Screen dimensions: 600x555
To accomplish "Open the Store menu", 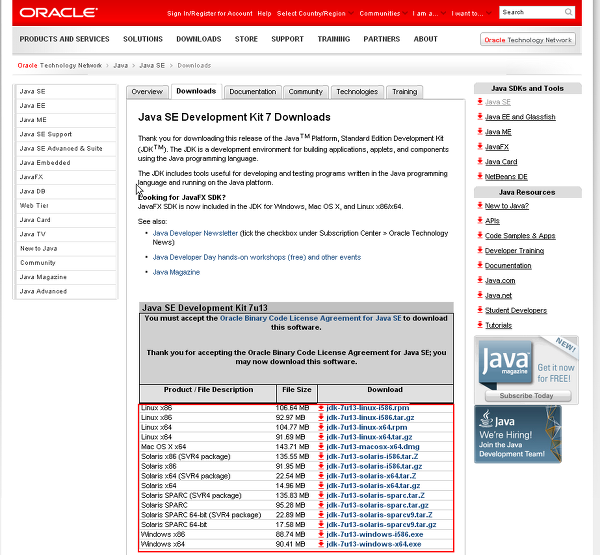I will [246, 39].
